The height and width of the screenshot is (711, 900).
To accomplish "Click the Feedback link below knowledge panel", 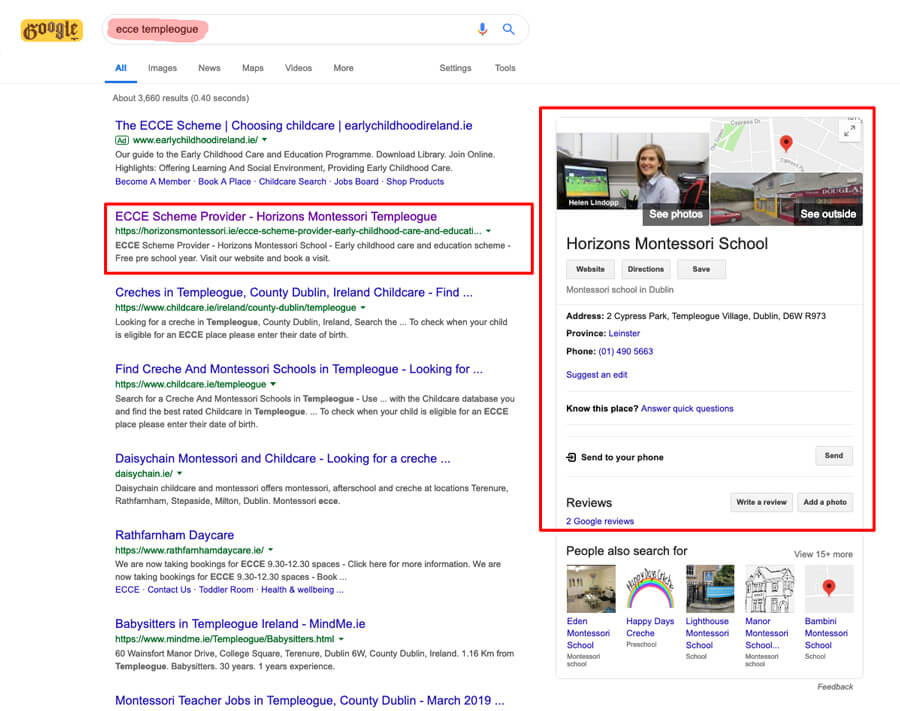I will coord(835,686).
